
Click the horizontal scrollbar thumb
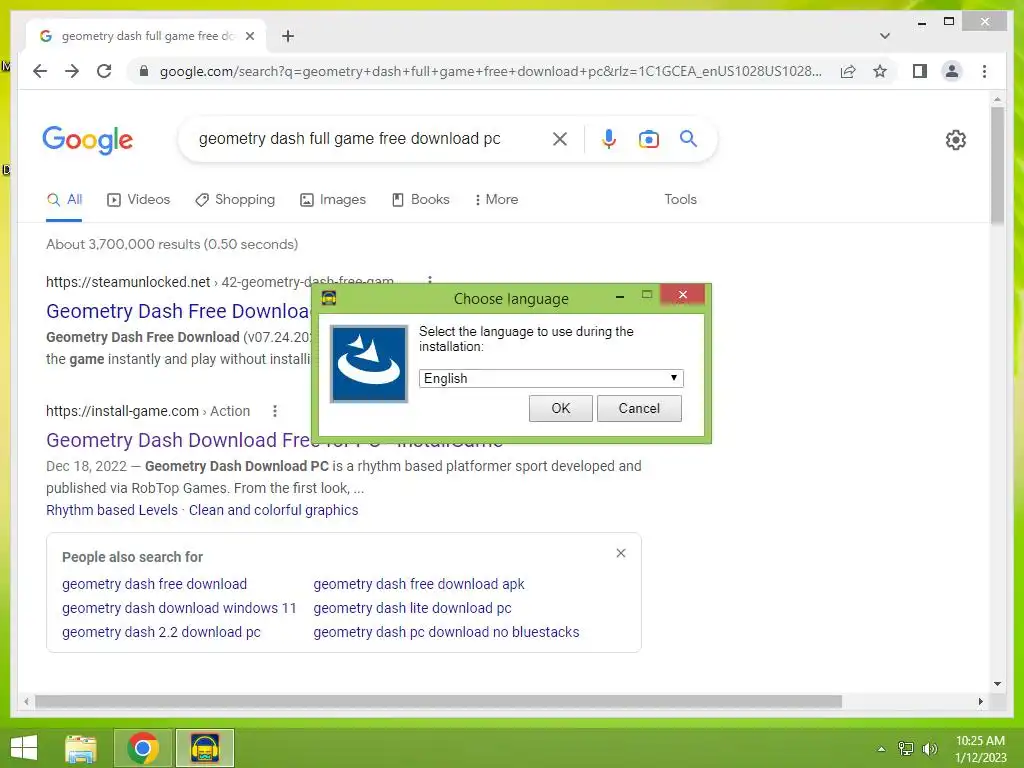point(438,701)
